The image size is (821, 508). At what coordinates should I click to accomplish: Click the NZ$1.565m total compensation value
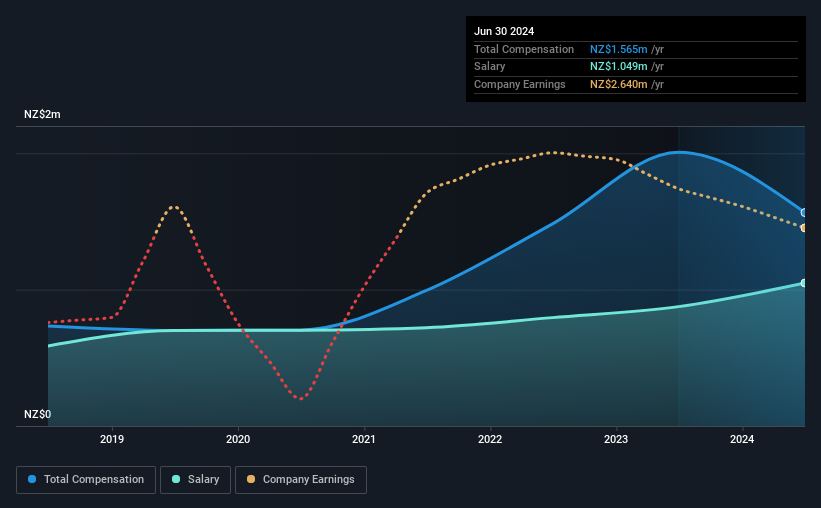[618, 49]
